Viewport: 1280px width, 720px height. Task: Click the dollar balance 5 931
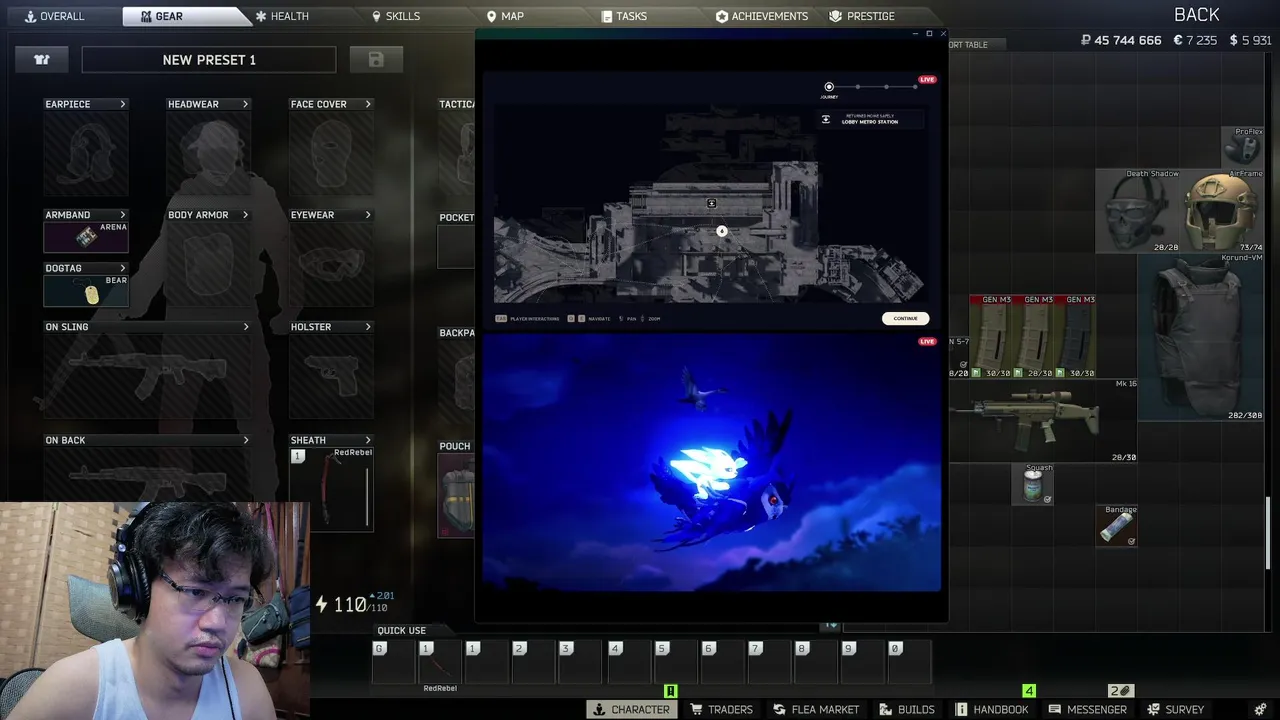(1250, 41)
